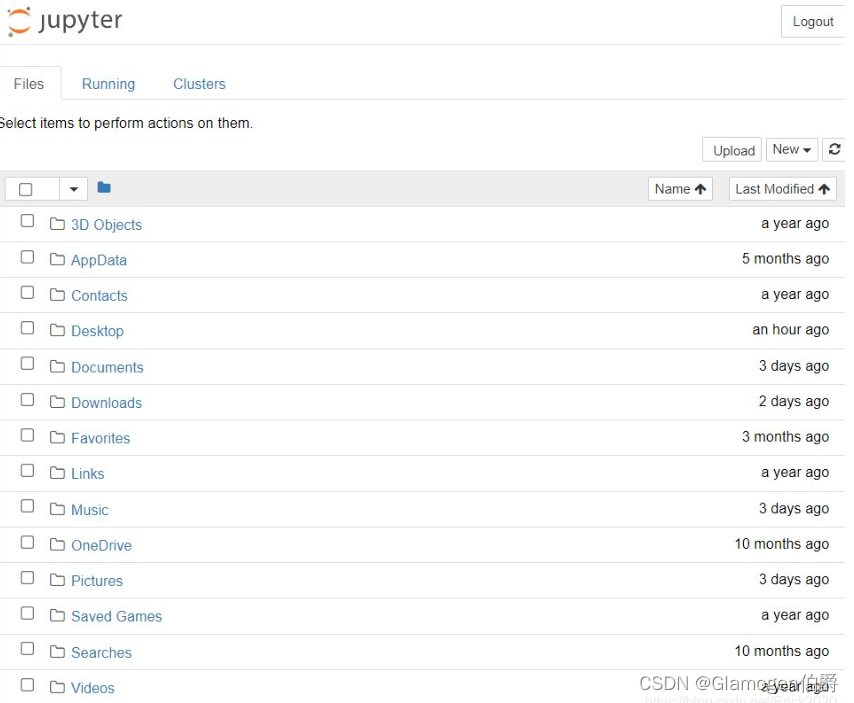Open the New dropdown menu
854x703 pixels.
coord(791,148)
